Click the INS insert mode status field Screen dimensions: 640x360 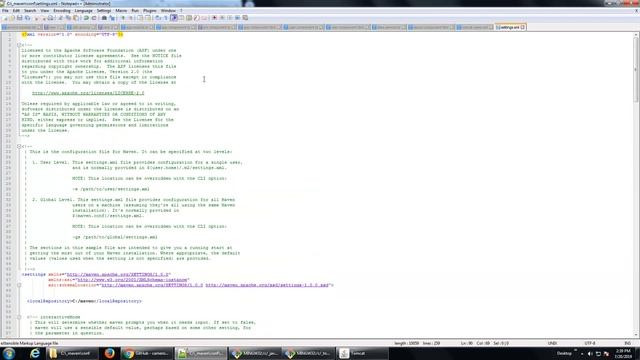click(x=627, y=343)
